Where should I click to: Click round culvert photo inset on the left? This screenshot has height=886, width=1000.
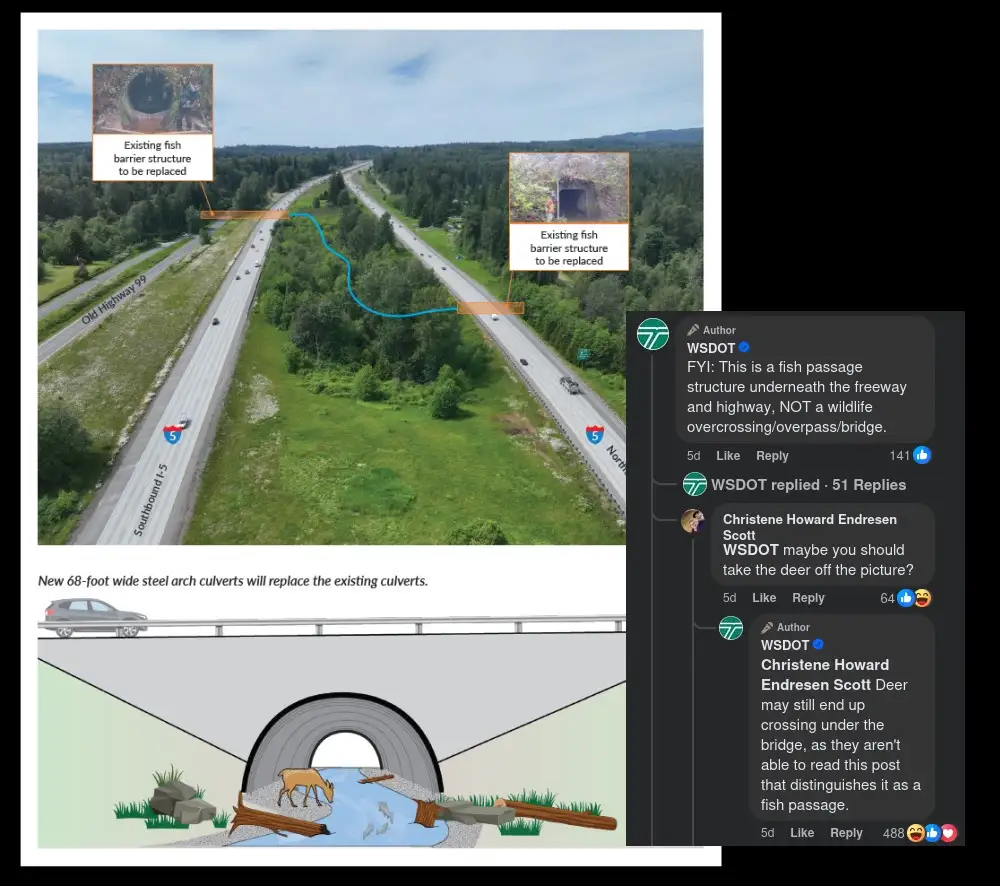point(152,99)
